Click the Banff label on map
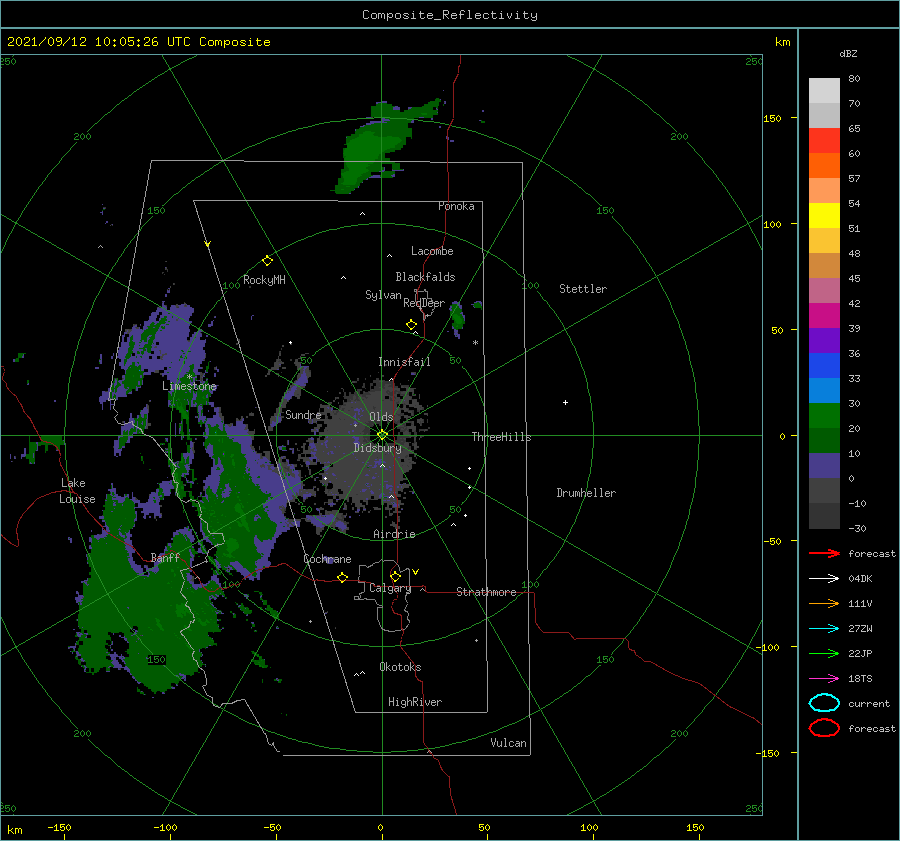The height and width of the screenshot is (841, 900). point(165,557)
